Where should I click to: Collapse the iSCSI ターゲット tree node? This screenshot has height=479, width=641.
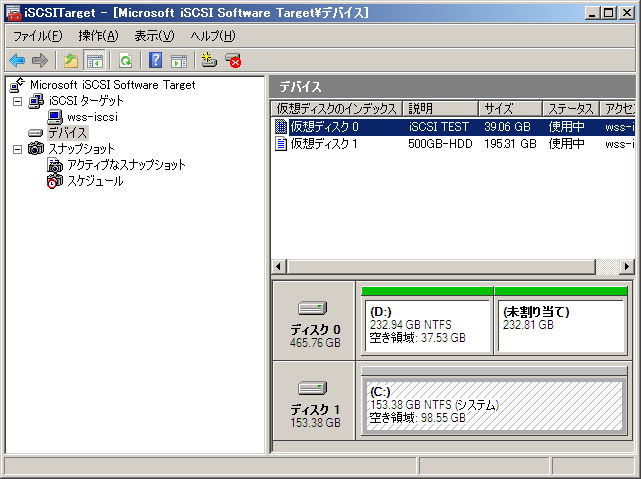[x=17, y=101]
